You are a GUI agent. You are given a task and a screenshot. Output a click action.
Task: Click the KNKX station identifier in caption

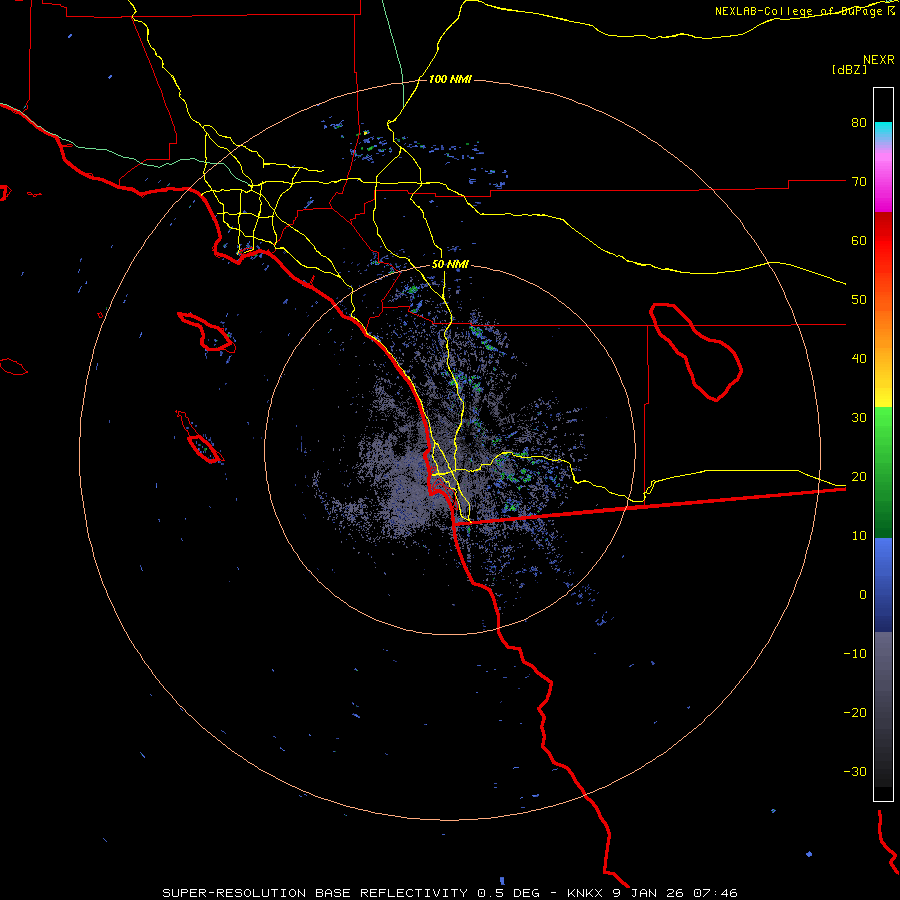tap(585, 893)
